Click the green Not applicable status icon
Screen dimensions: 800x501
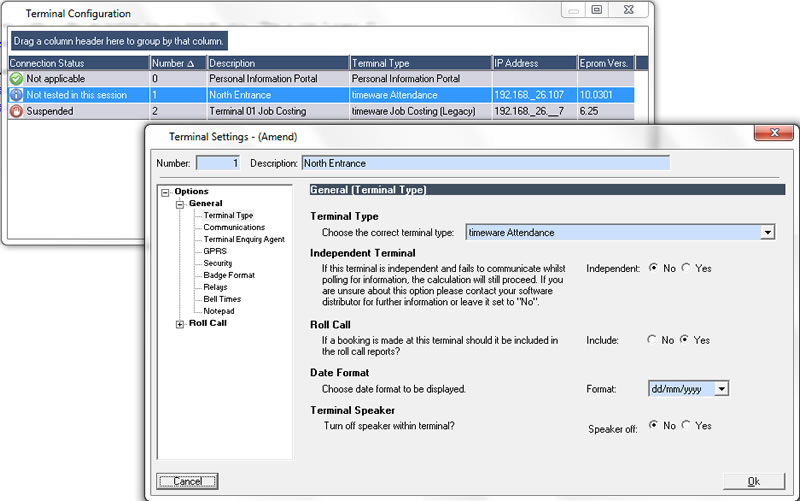16,78
